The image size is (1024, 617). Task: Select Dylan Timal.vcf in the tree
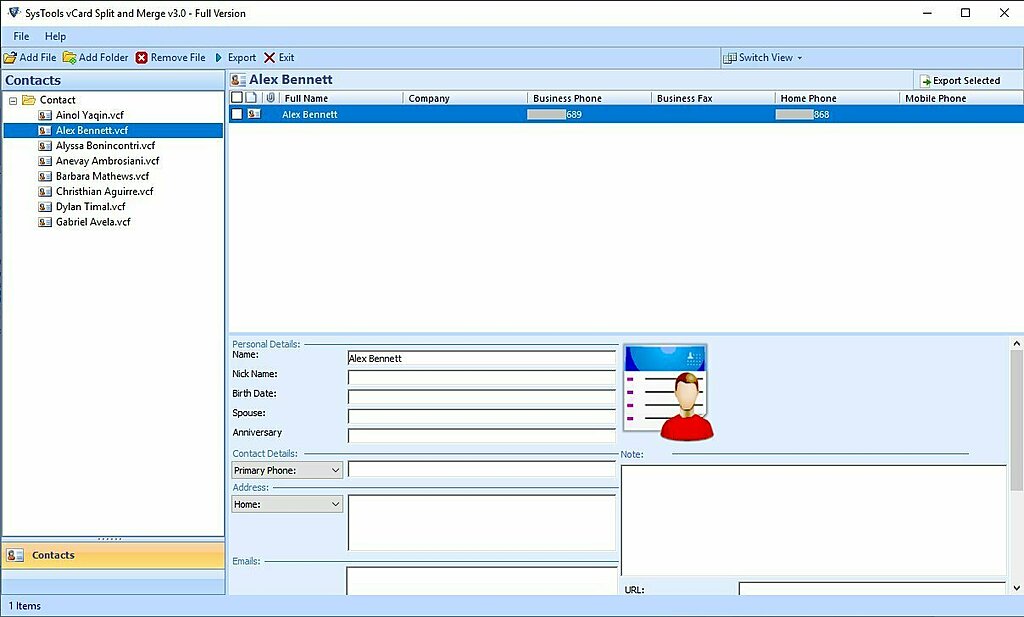pos(90,206)
